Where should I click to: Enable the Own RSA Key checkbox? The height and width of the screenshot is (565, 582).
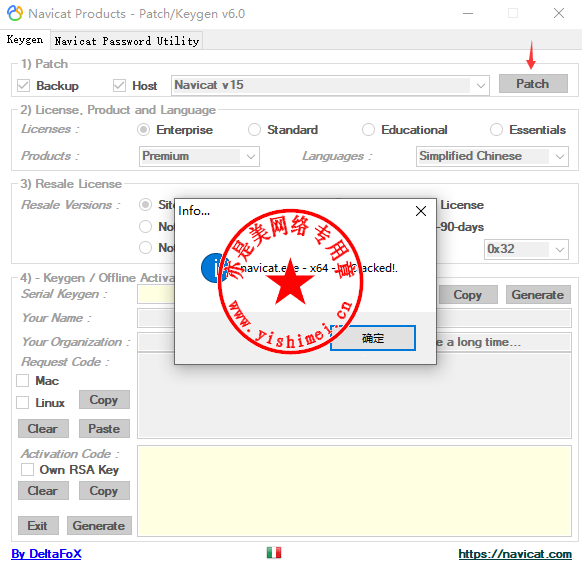tap(27, 470)
